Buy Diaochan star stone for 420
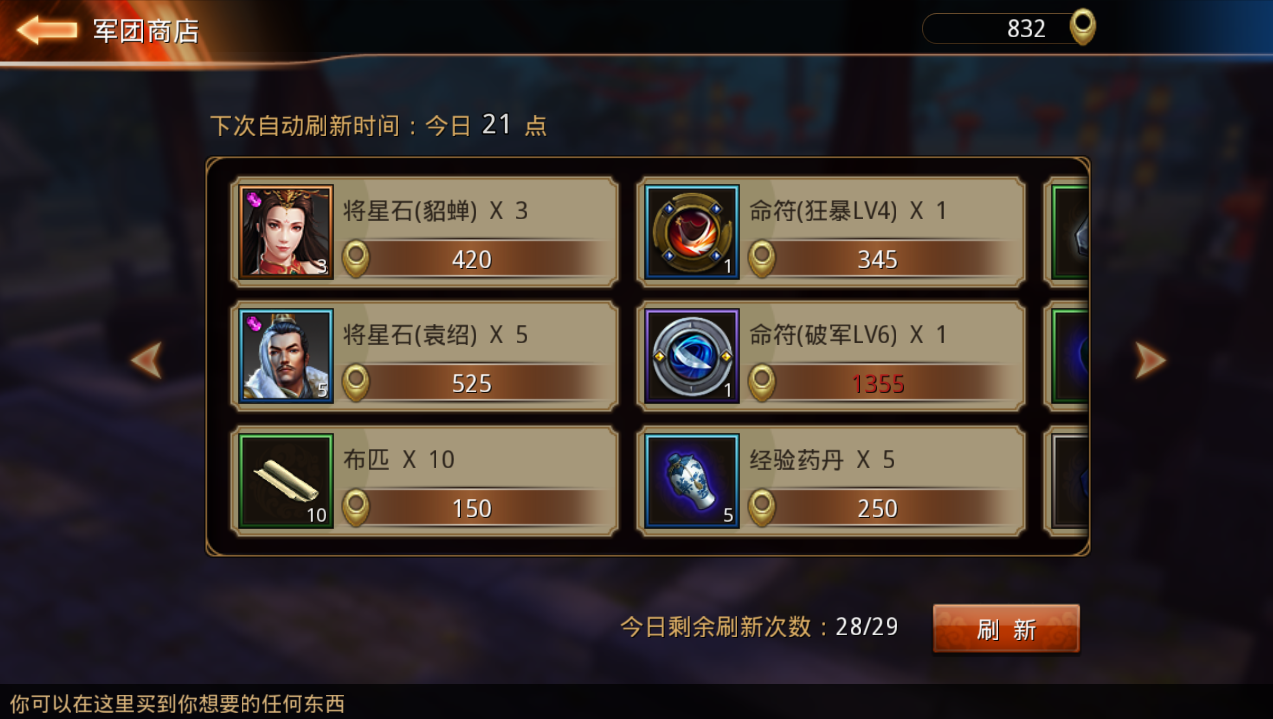This screenshot has width=1273, height=719. (x=474, y=259)
